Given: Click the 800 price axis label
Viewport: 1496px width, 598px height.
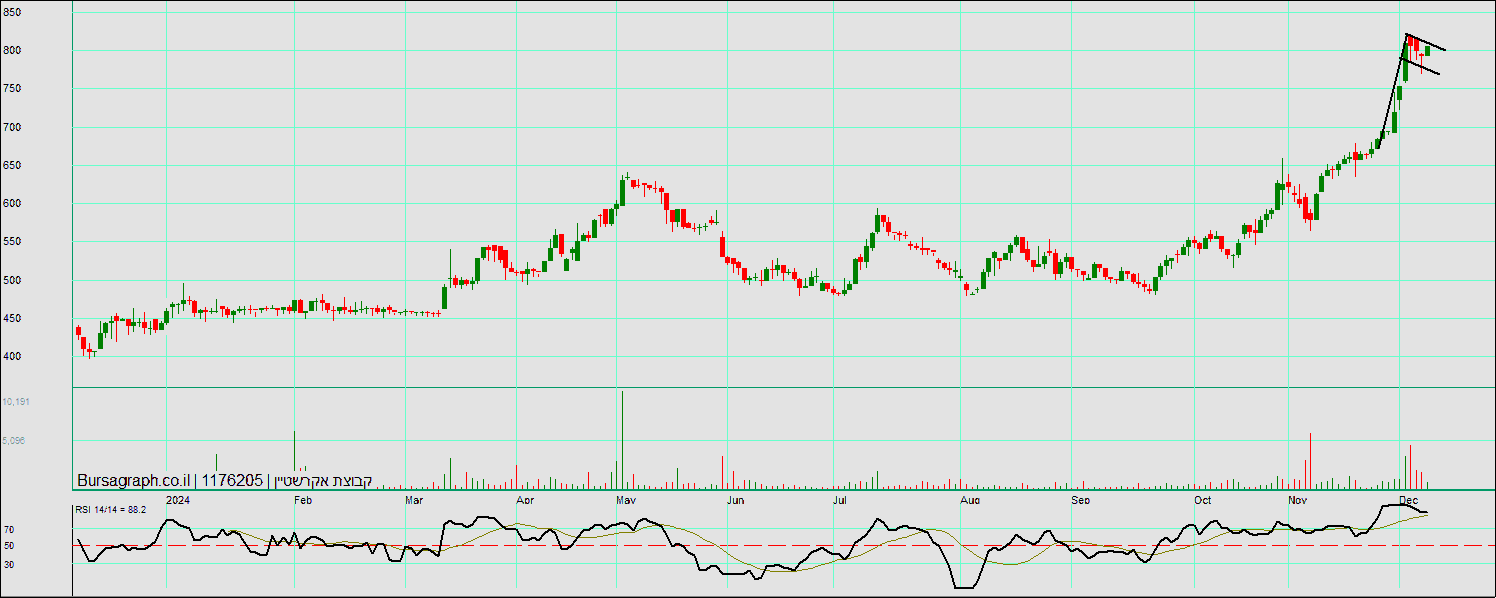Looking at the screenshot, I should pyautogui.click(x=11, y=51).
